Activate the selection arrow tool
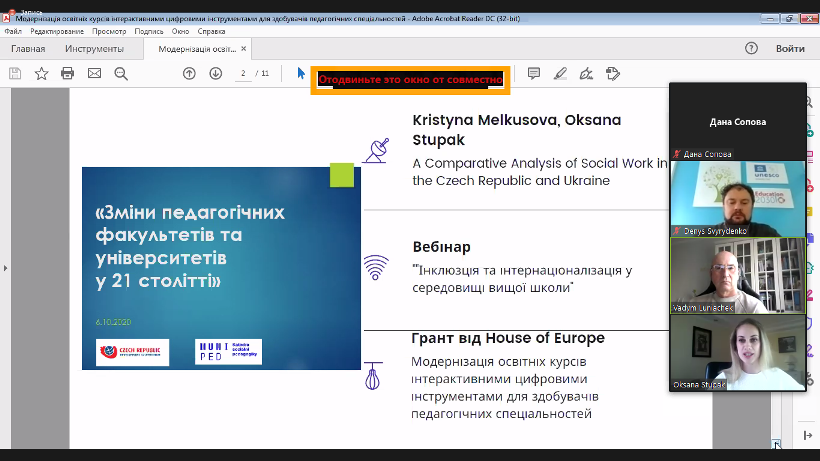 [x=301, y=73]
